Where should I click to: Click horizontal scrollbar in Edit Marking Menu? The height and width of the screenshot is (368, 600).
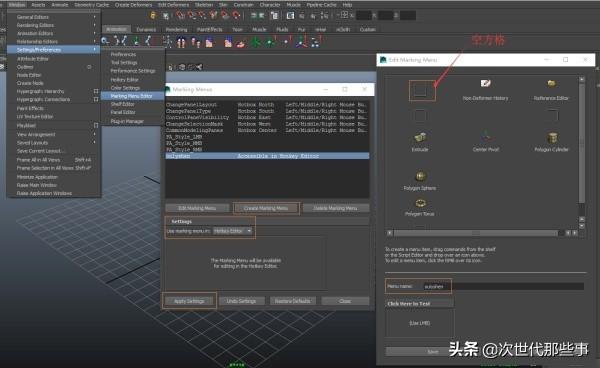click(476, 233)
